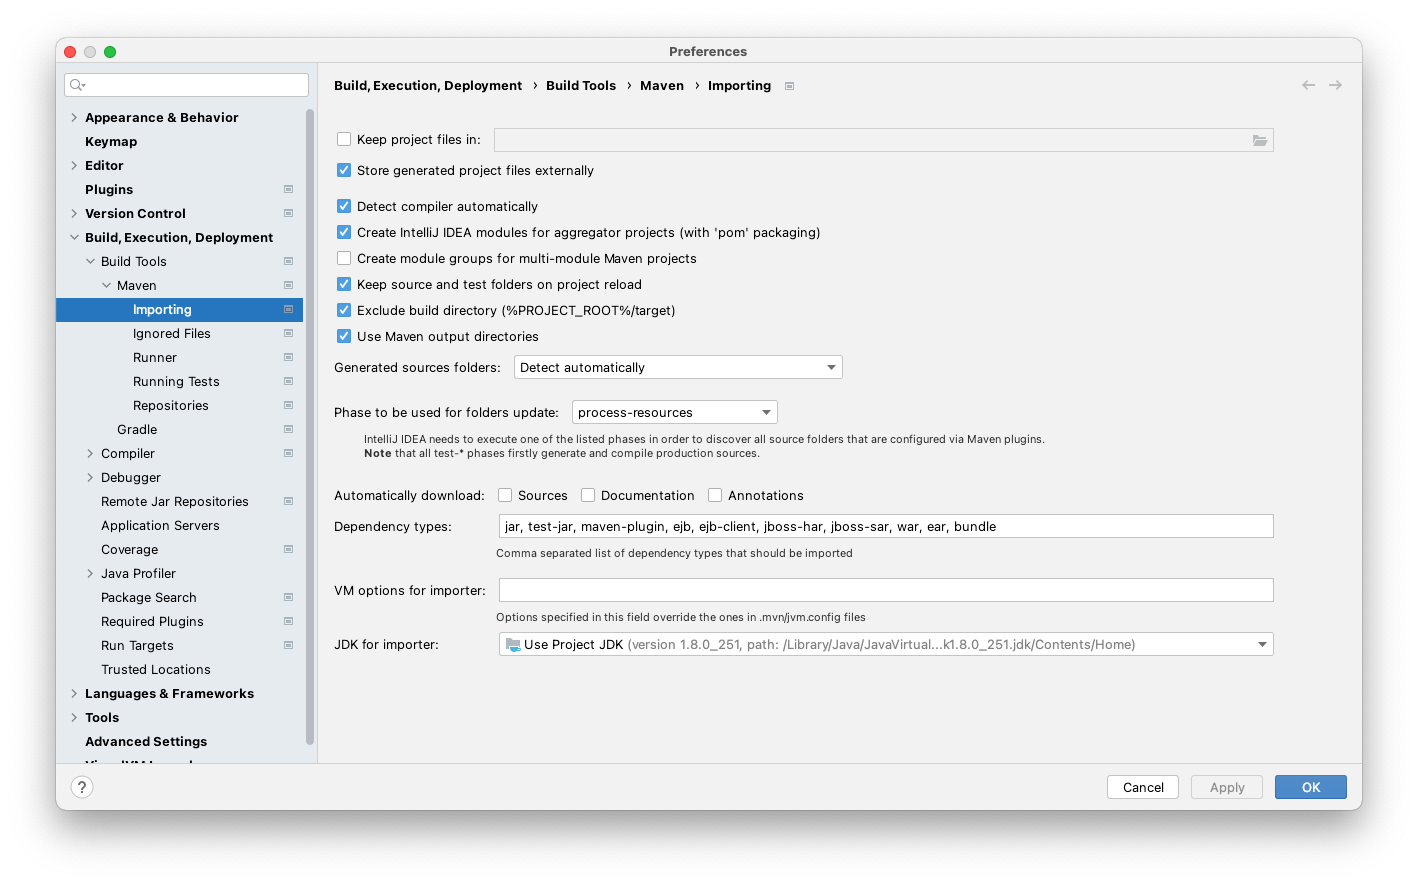This screenshot has width=1418, height=884.
Task: Enable automatic download of Documentation
Action: tap(588, 495)
